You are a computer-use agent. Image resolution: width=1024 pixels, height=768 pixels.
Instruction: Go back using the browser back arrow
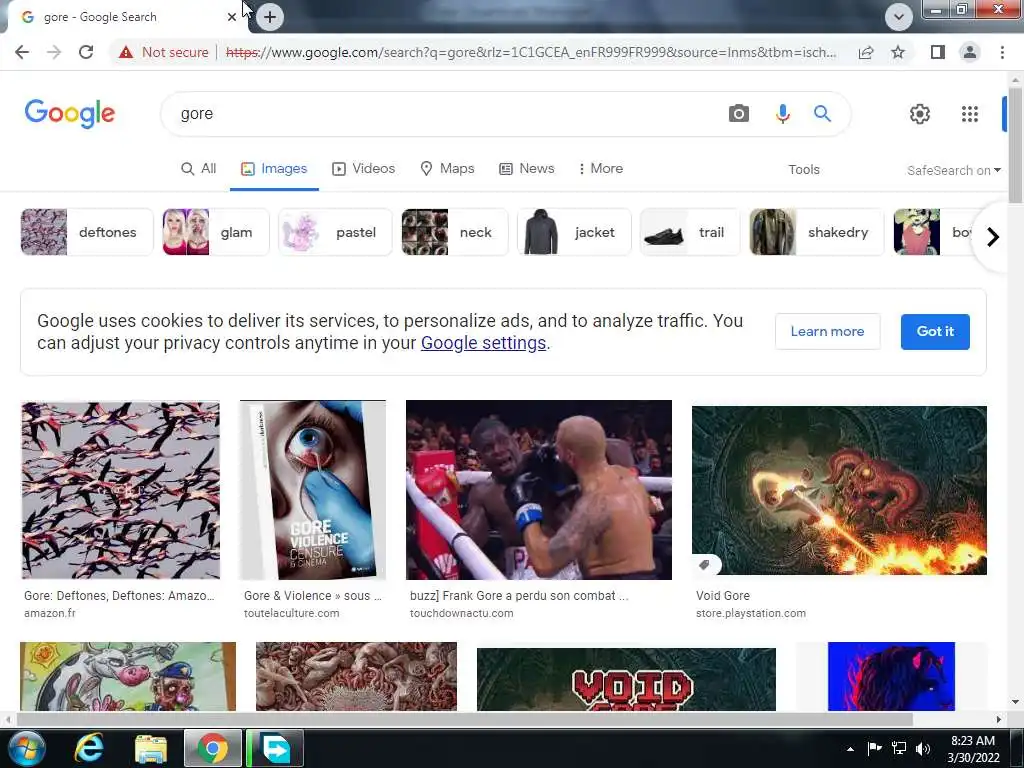pos(22,52)
